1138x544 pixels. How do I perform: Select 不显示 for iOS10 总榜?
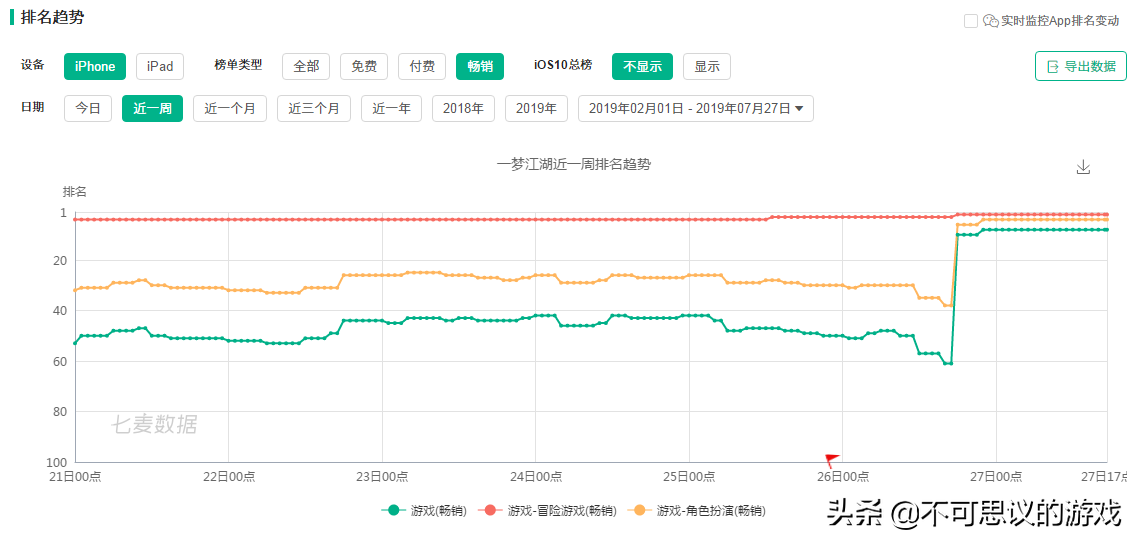[642, 67]
